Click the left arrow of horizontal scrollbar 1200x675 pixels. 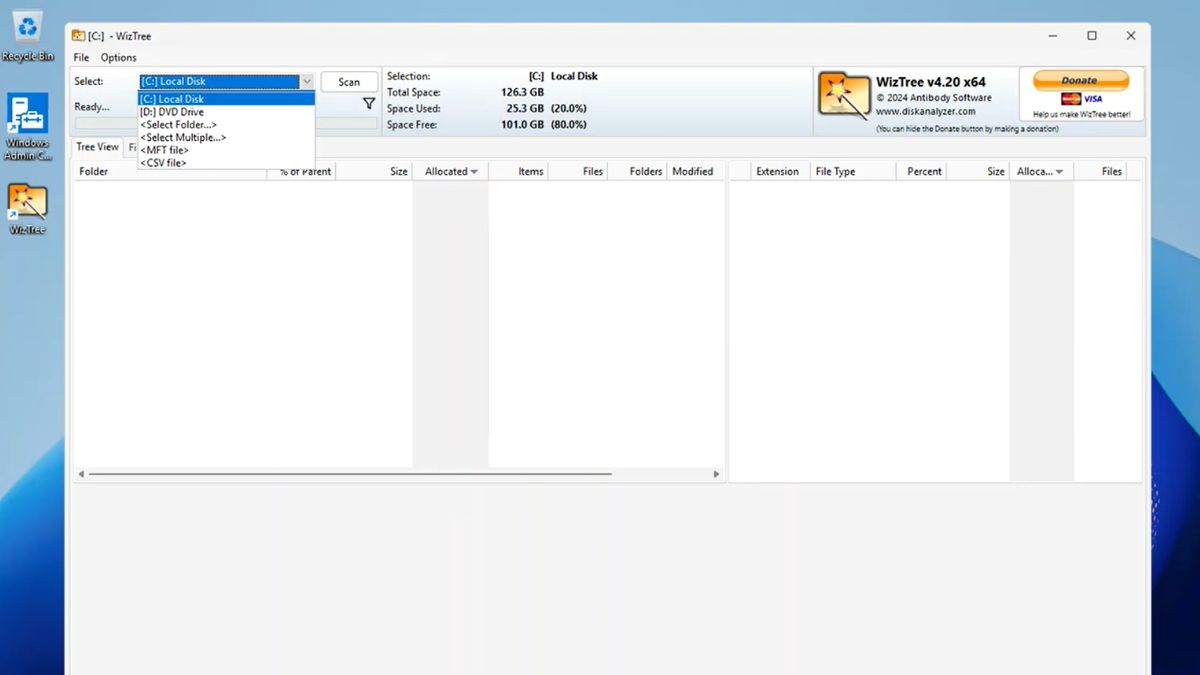pos(81,474)
